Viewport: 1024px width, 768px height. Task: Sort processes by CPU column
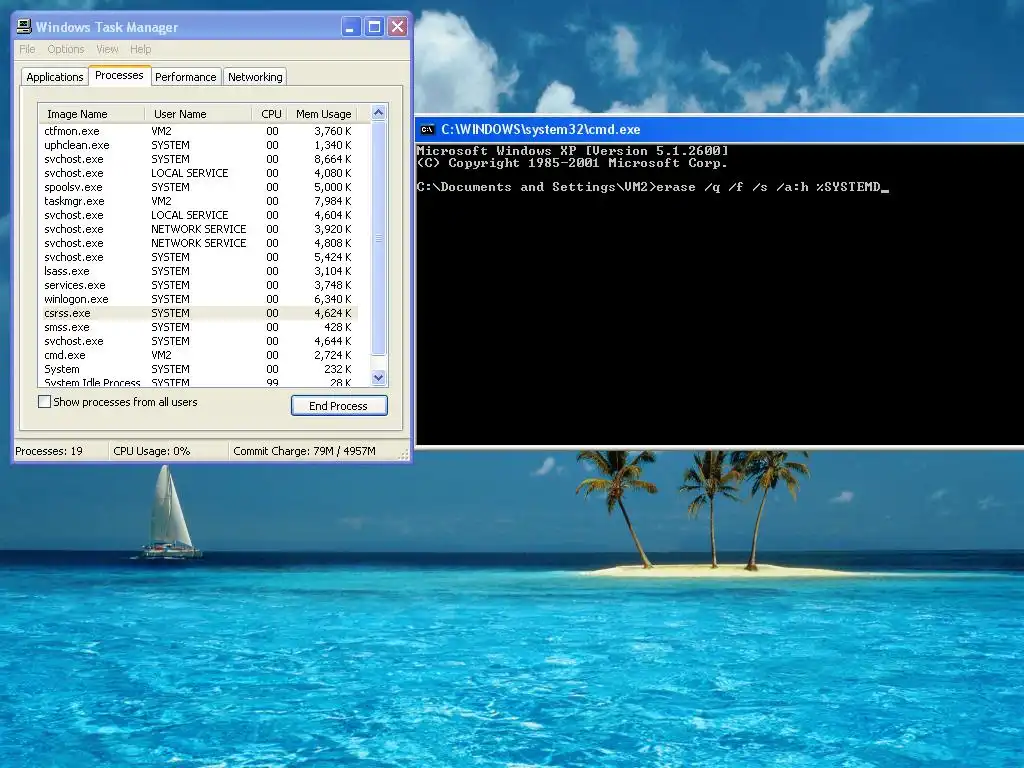[x=270, y=114]
